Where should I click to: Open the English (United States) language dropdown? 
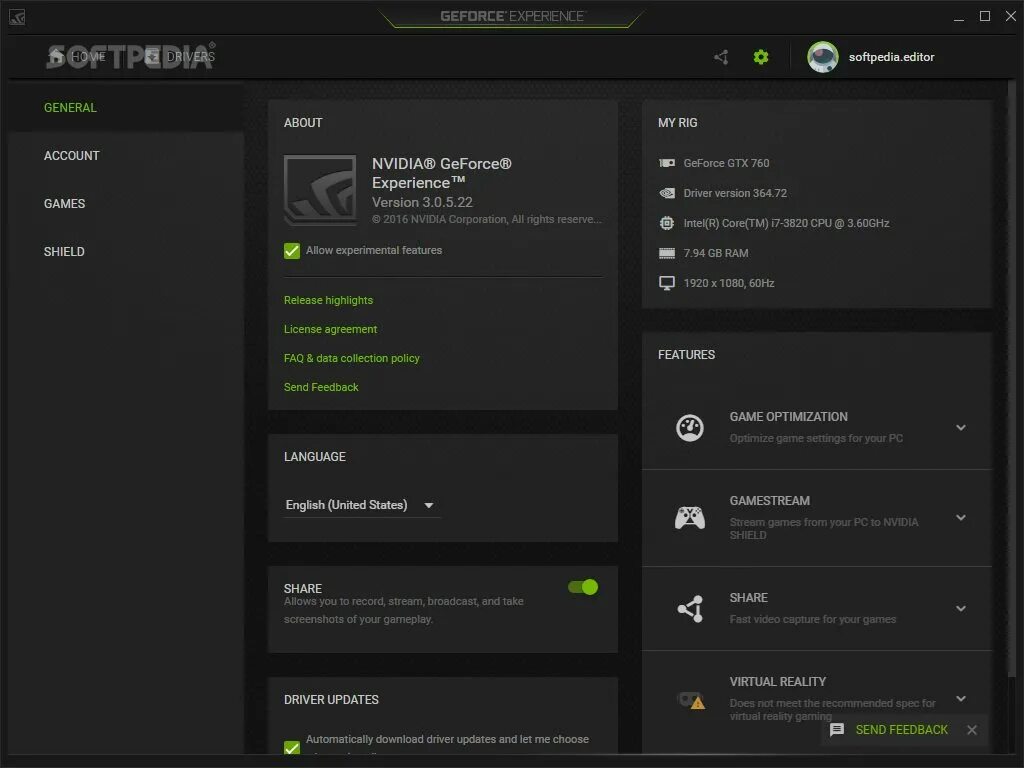(362, 505)
